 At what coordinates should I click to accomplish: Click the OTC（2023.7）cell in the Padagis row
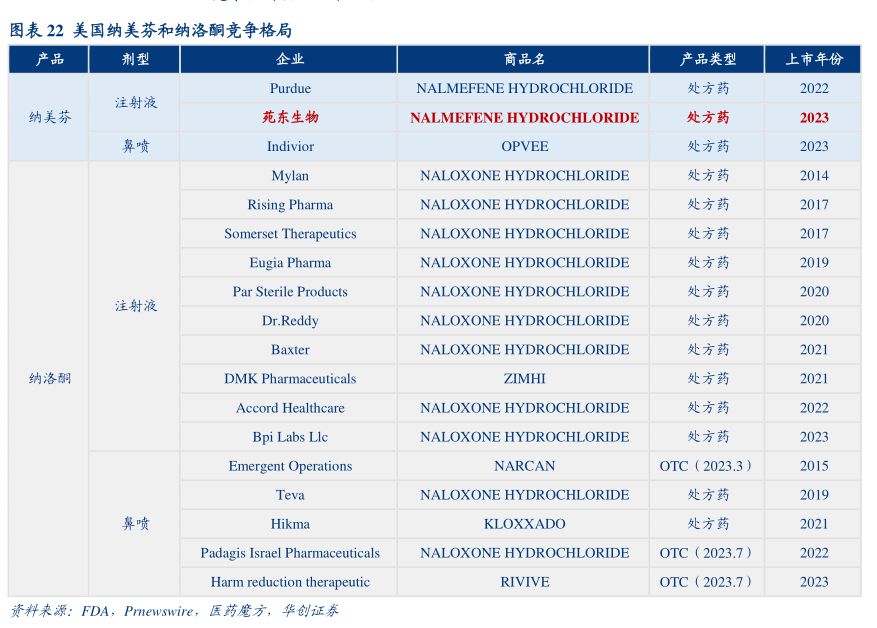tap(708, 554)
